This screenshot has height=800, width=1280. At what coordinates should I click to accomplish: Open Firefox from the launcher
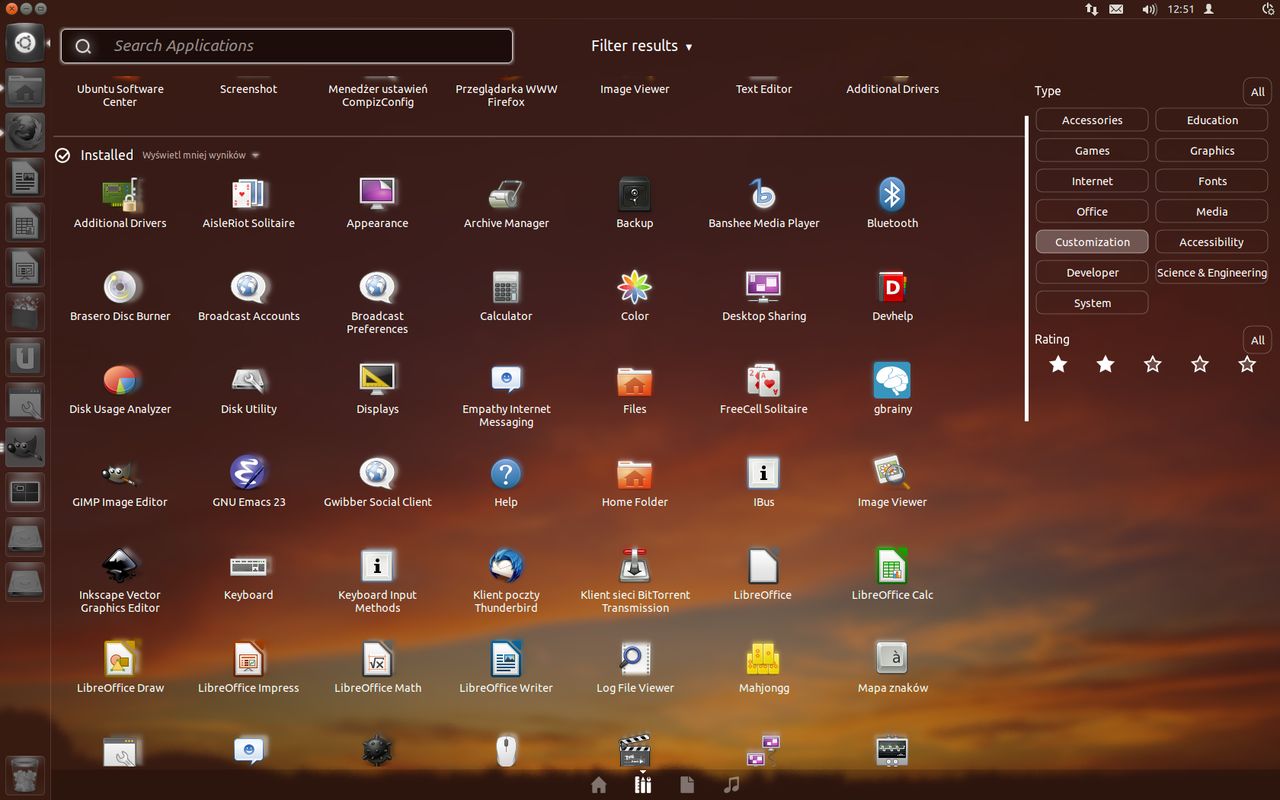[x=25, y=133]
